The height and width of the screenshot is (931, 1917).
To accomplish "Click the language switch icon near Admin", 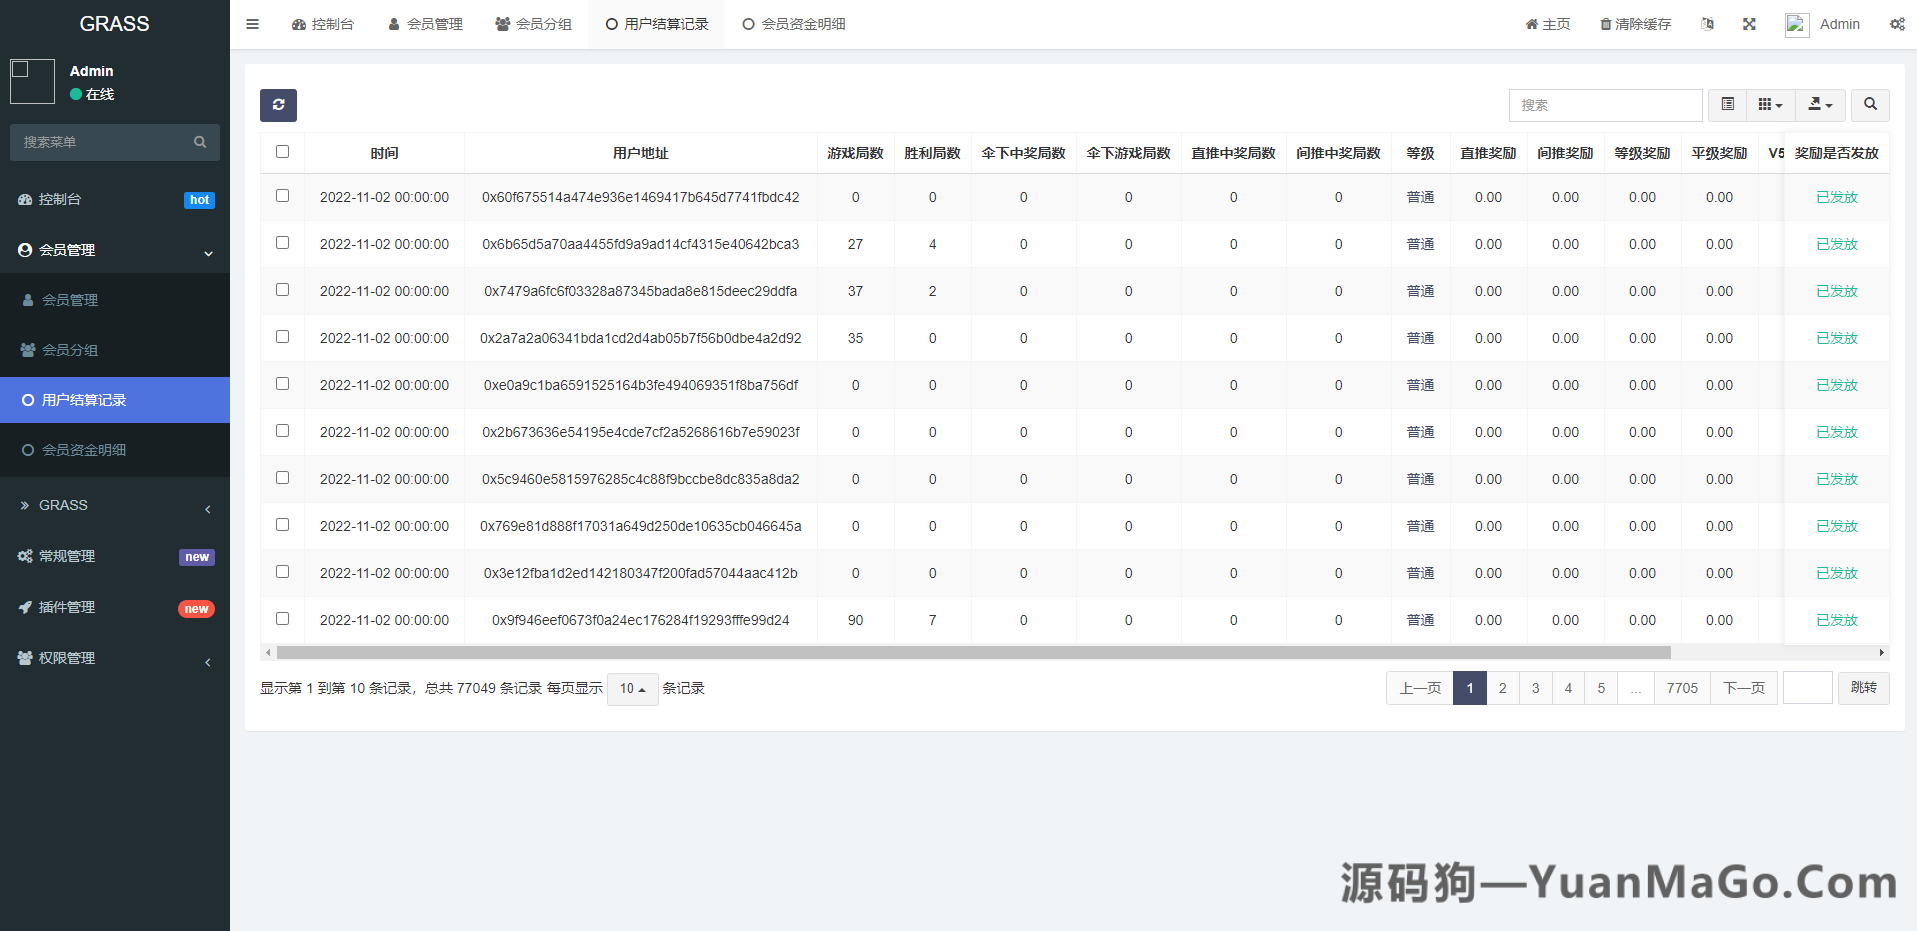I will tap(1707, 23).
